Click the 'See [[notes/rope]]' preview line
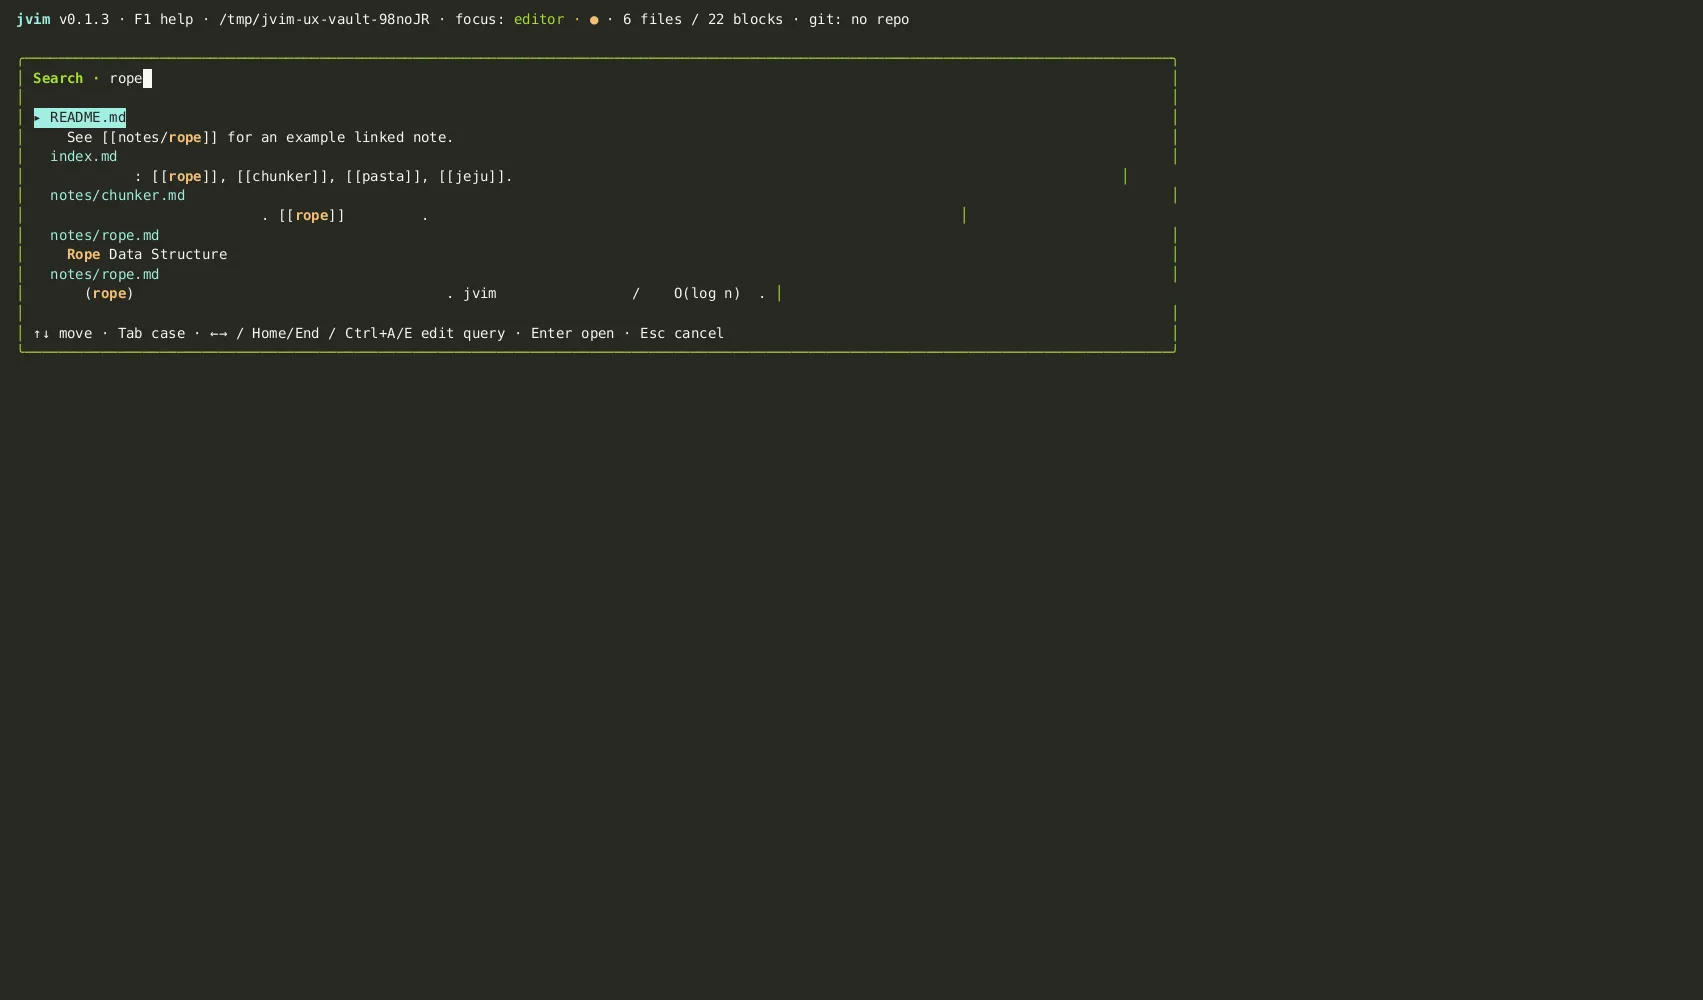1703x1000 pixels. [260, 137]
